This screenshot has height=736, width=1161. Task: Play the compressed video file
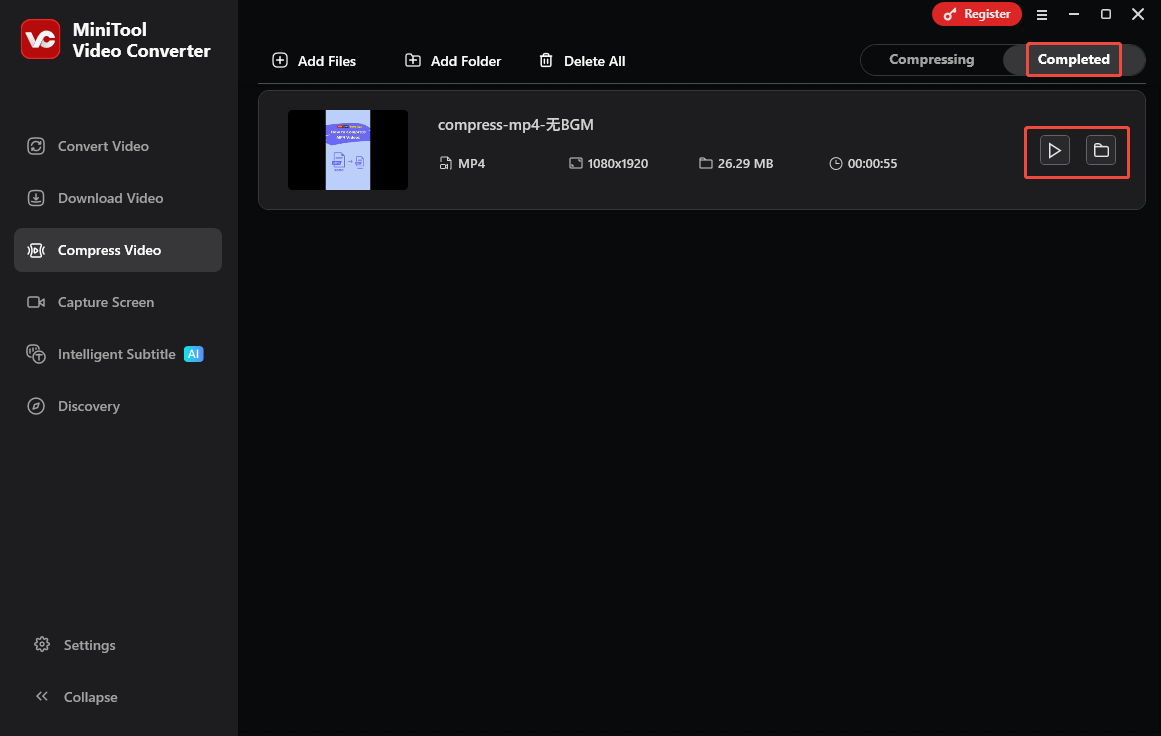point(1053,150)
